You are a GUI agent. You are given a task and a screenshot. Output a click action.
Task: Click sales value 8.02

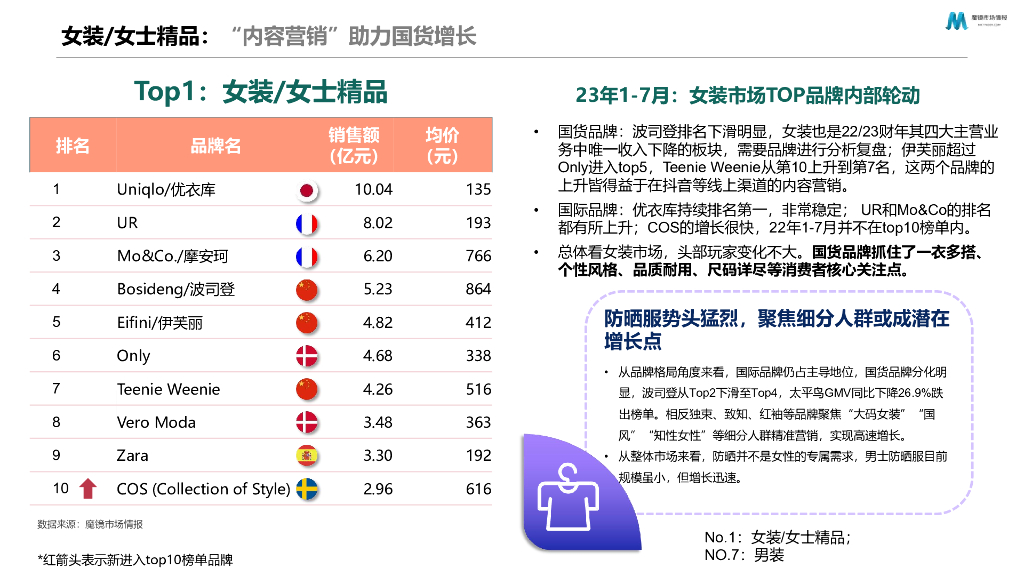coord(378,223)
